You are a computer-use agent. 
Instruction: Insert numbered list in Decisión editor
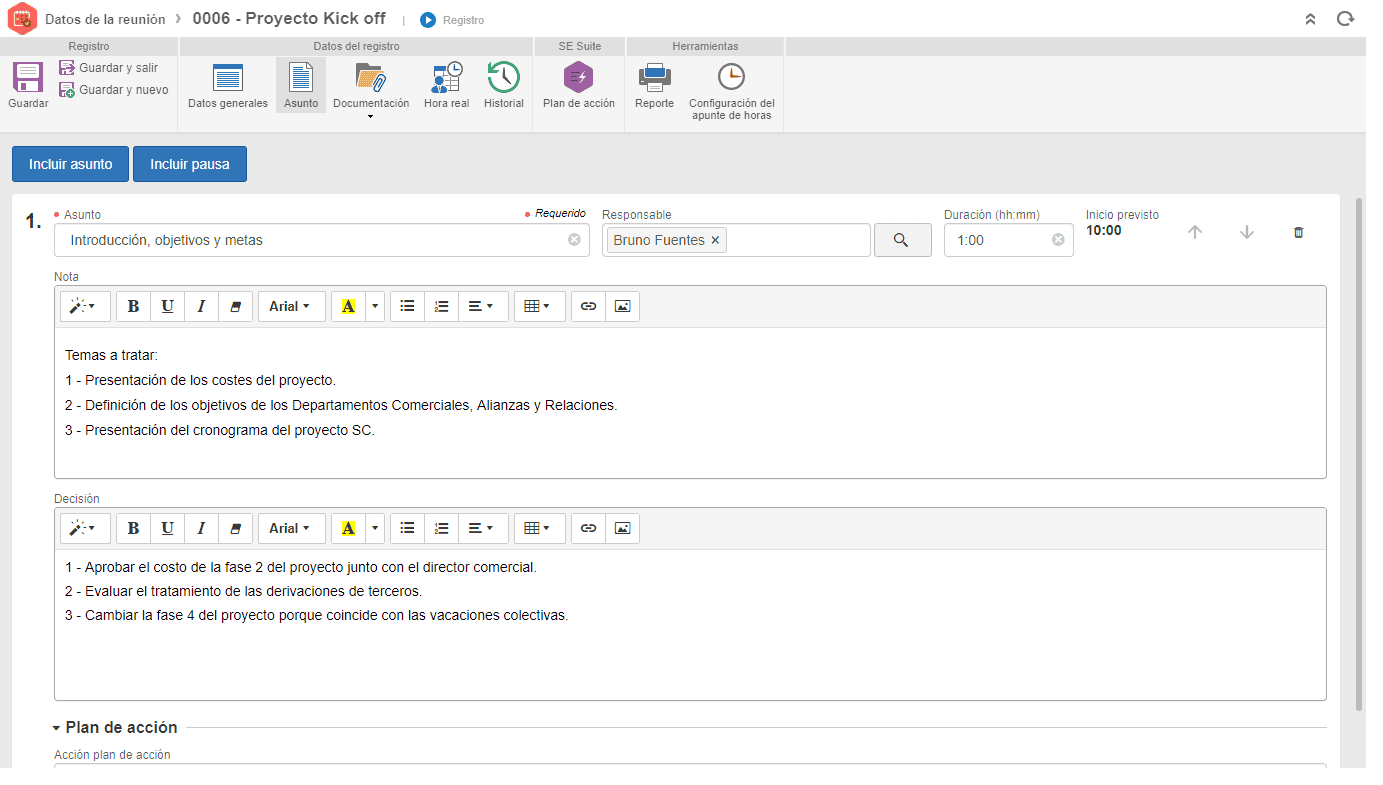pyautogui.click(x=441, y=528)
